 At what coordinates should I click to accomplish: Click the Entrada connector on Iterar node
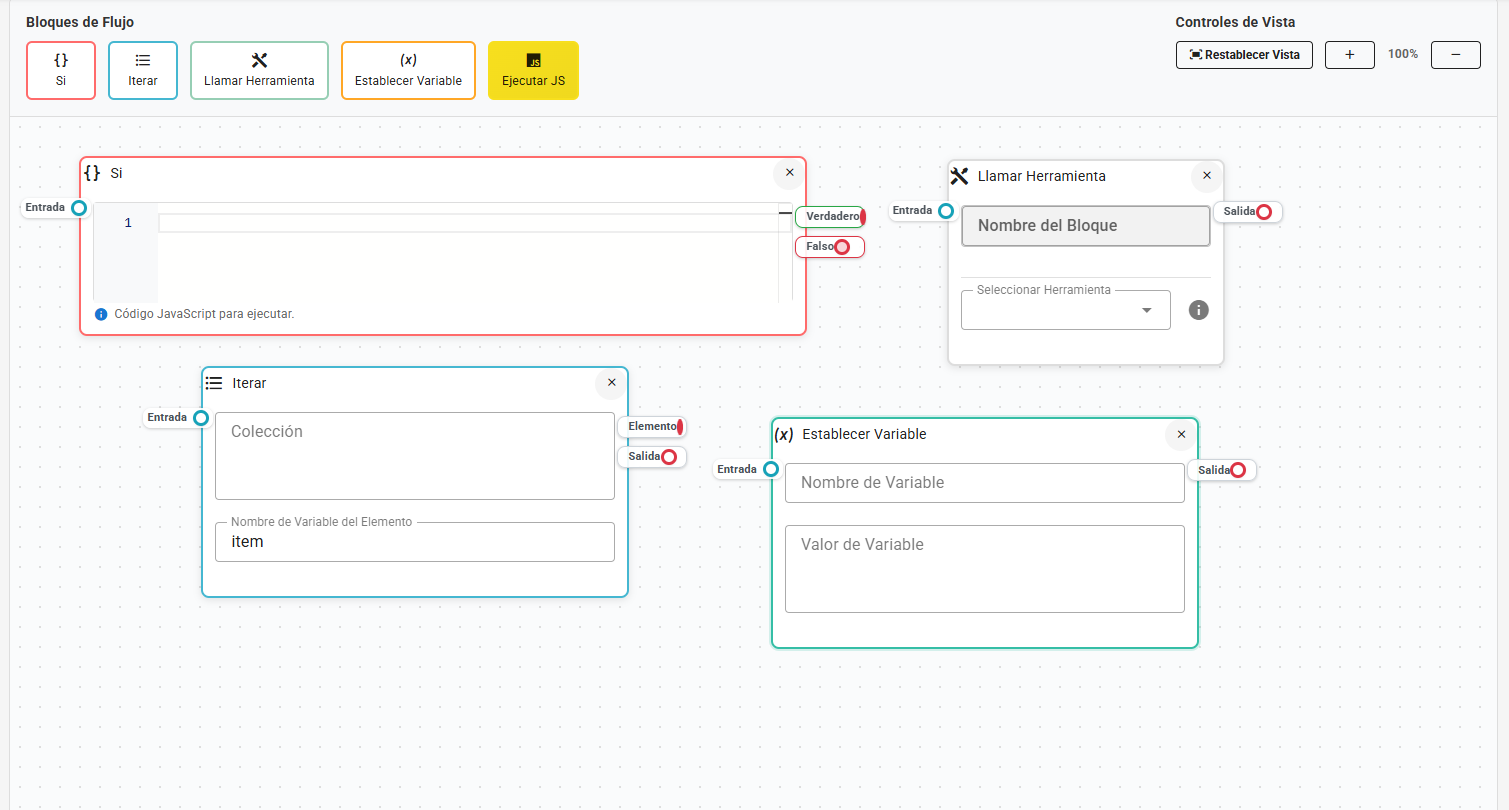click(x=200, y=418)
